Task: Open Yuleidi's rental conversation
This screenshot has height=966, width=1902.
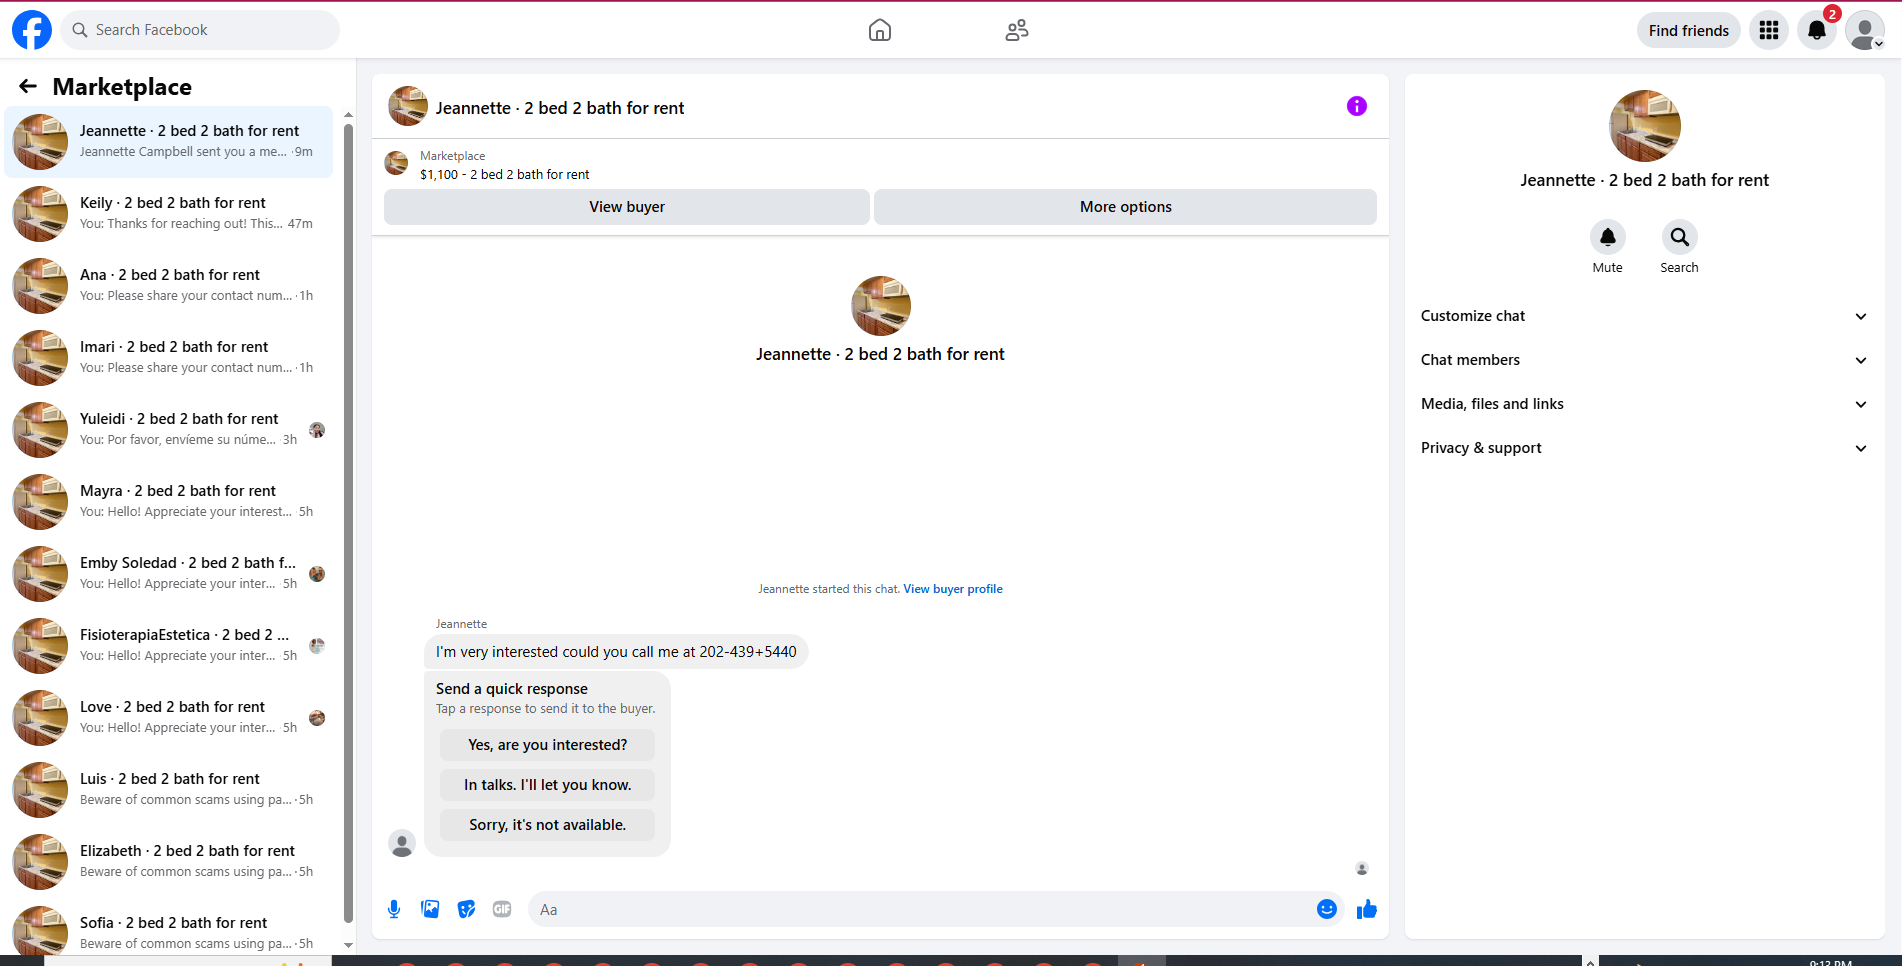Action: 169,430
